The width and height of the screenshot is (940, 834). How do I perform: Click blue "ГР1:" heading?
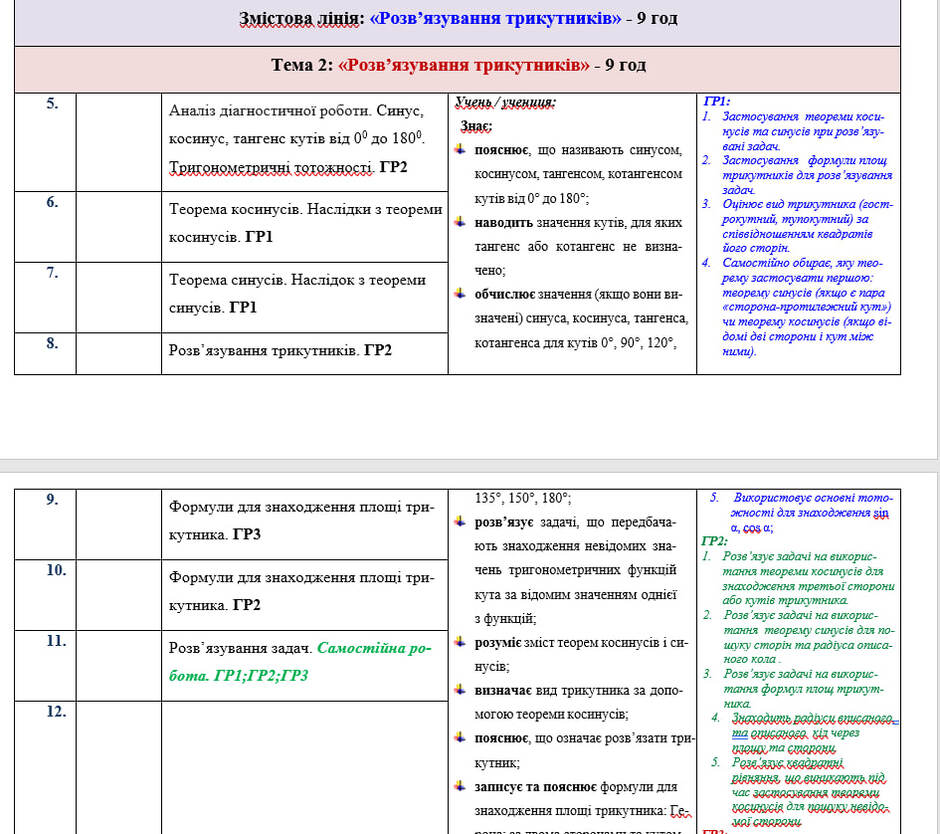click(716, 101)
